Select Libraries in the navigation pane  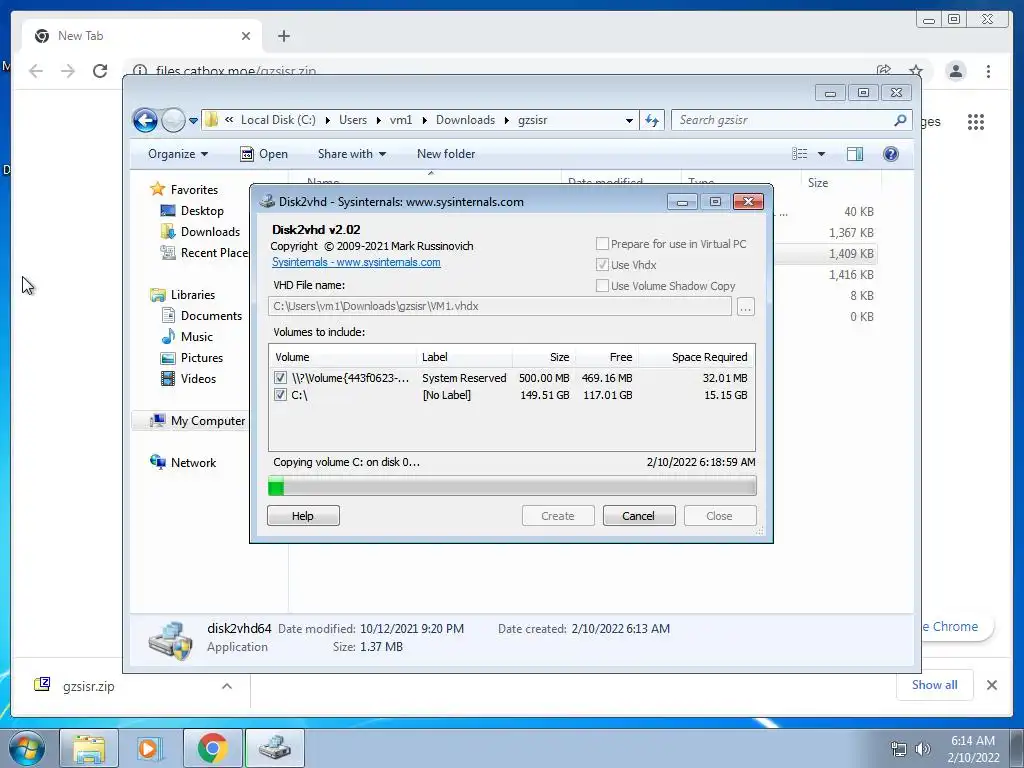193,295
